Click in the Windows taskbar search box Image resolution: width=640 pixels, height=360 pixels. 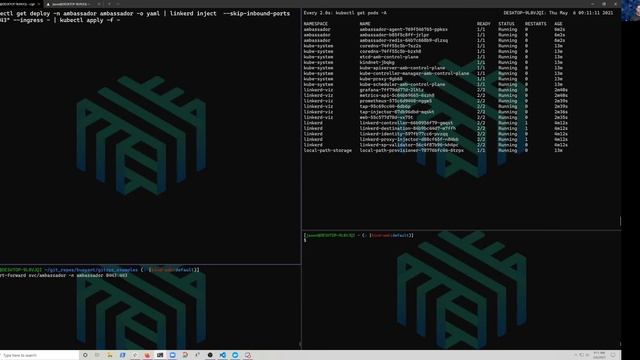39,355
